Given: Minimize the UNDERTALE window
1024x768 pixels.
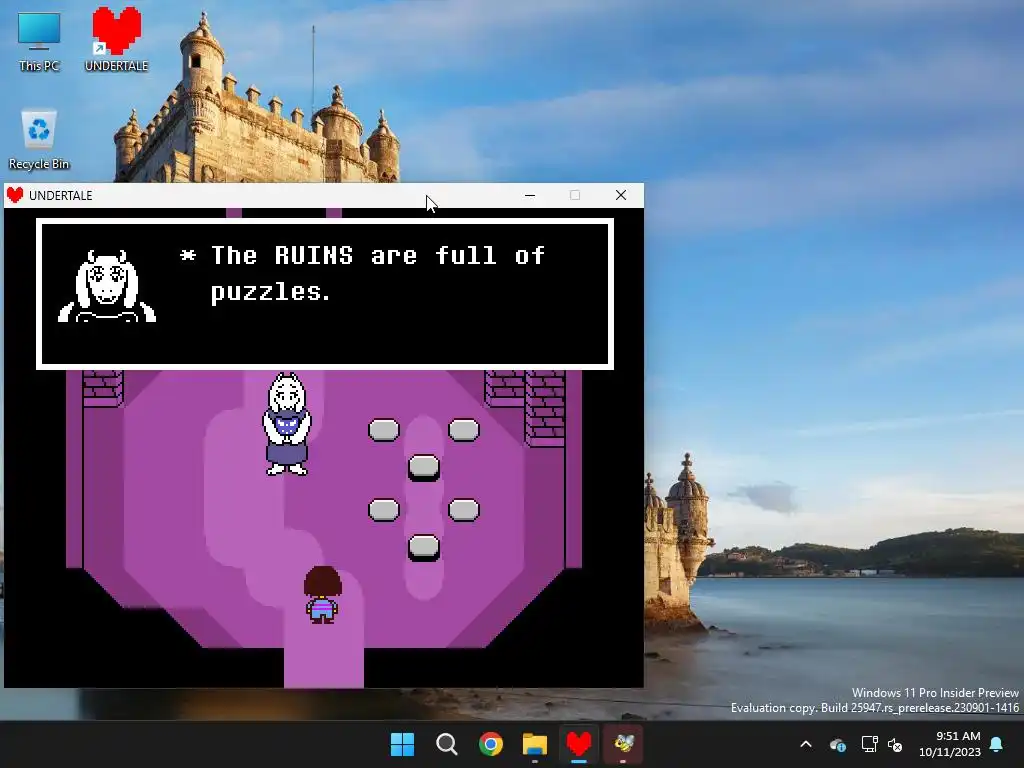Looking at the screenshot, I should 530,195.
